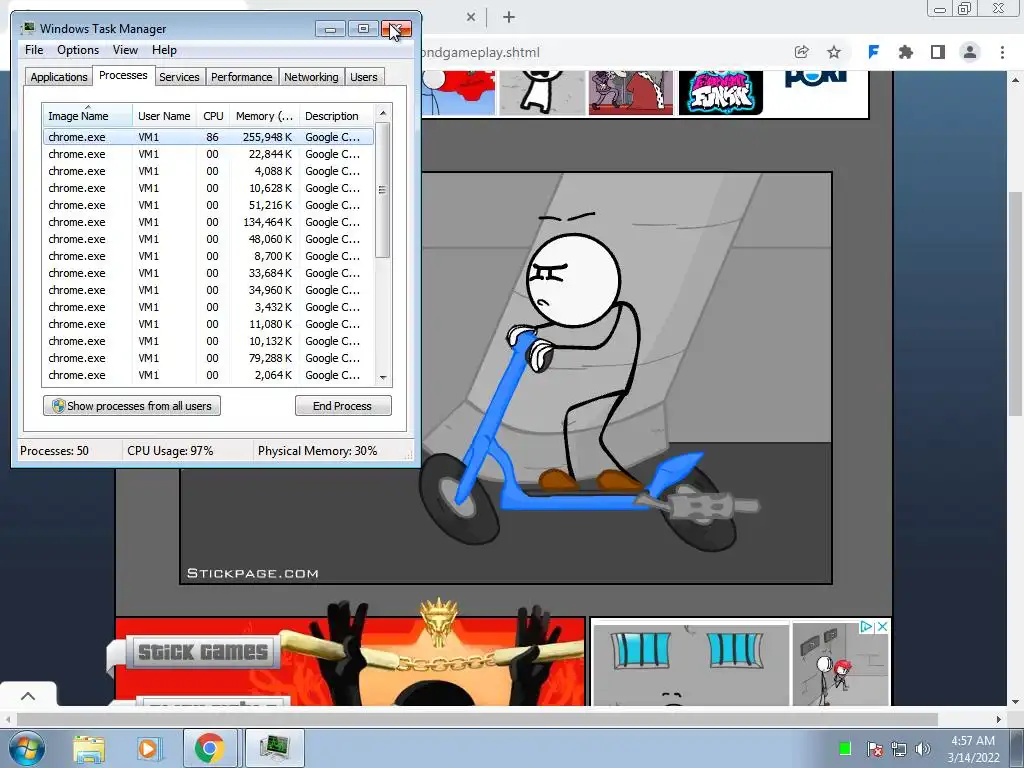Maximize the Task Manager window
This screenshot has width=1024, height=768.
click(x=363, y=29)
